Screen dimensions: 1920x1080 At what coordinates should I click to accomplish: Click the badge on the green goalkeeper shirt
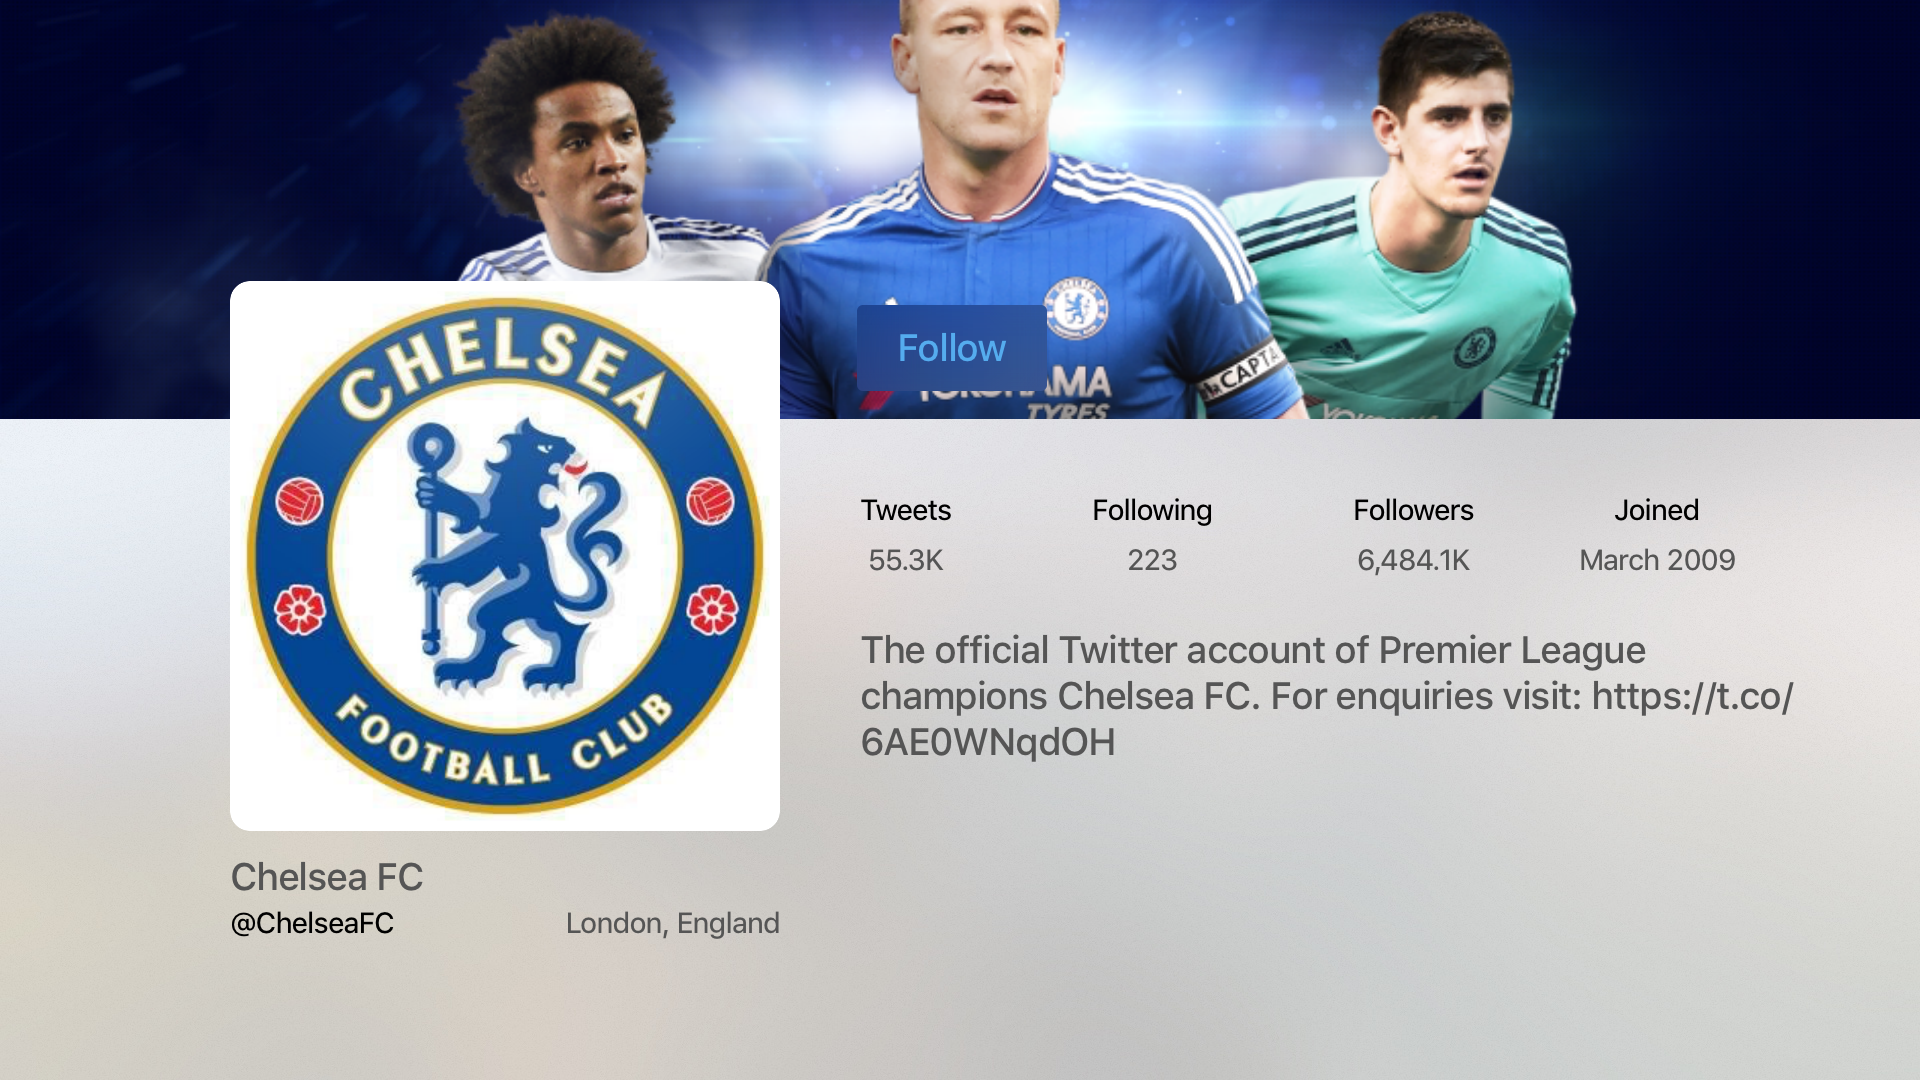[x=1474, y=347]
